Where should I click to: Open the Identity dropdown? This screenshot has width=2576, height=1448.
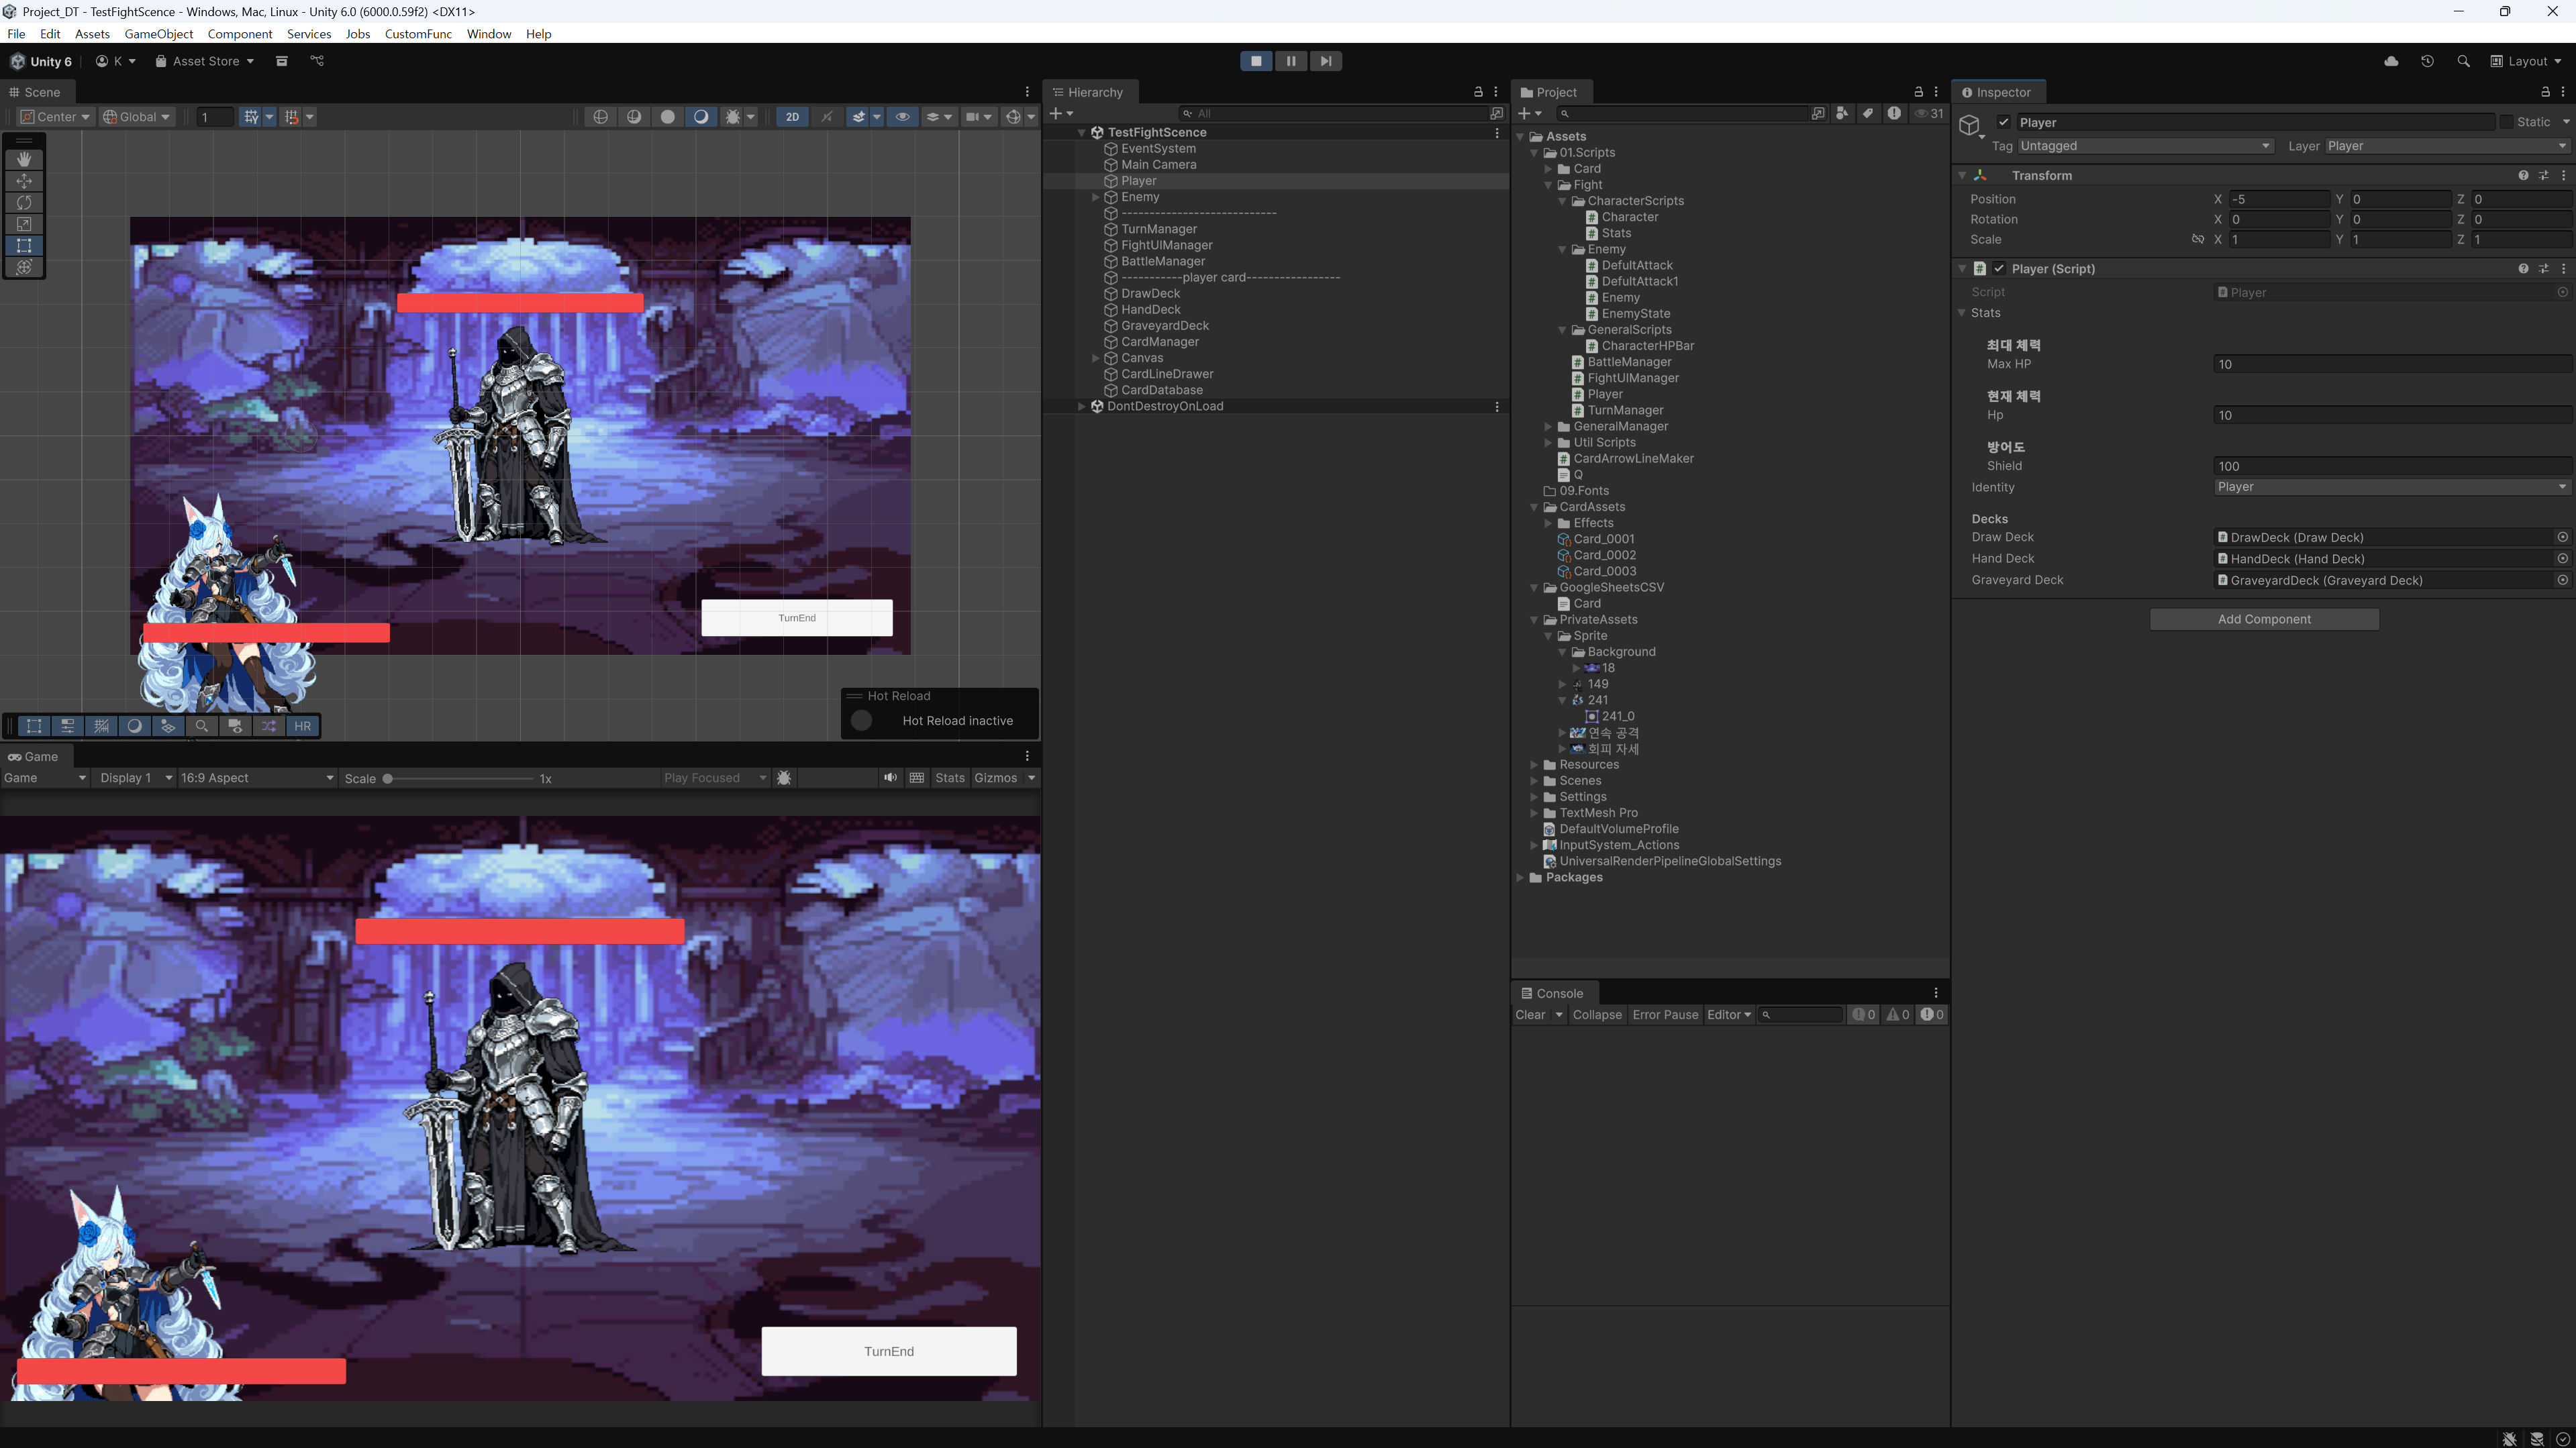[x=2390, y=487]
